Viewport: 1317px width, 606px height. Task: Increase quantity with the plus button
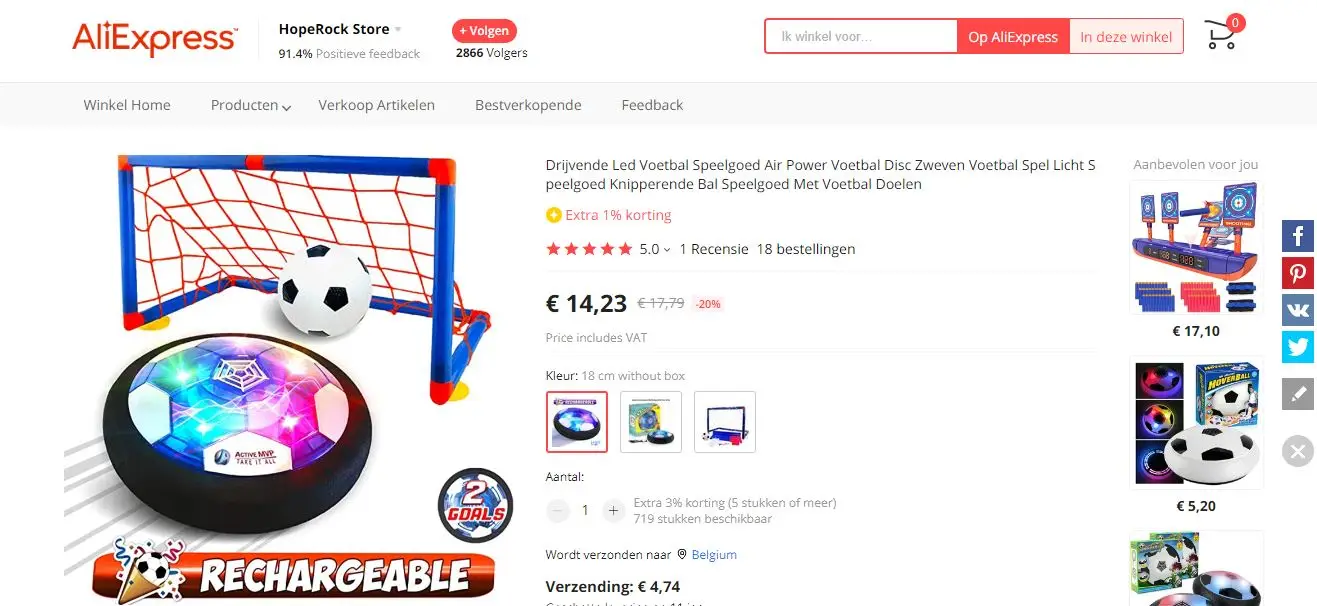(x=614, y=511)
